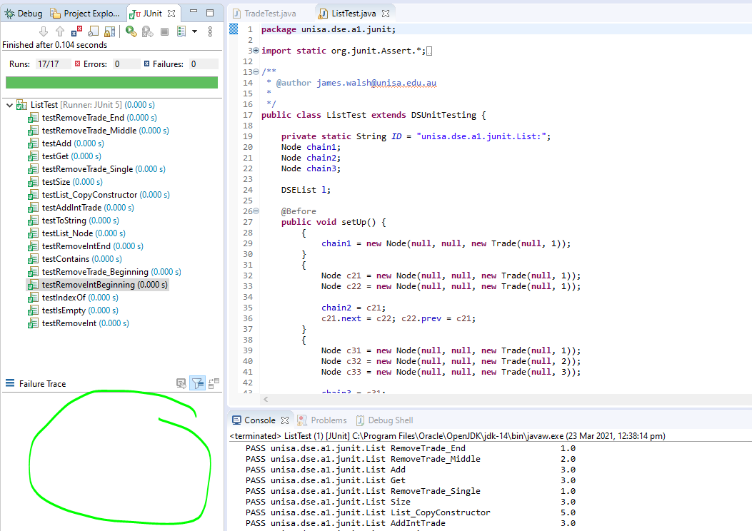The image size is (753, 532).
Task: Click editor horizontal scrollbar left arrow
Action: click(x=266, y=399)
